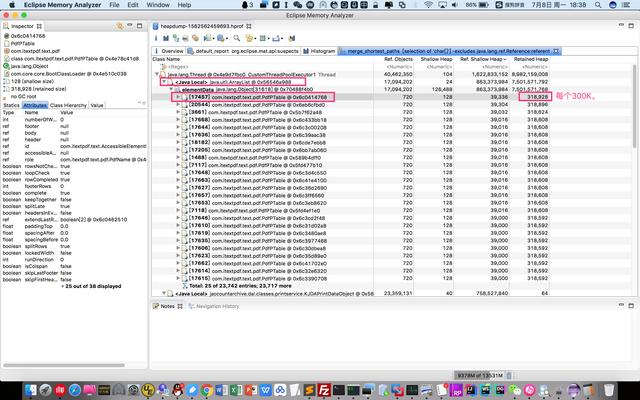Open the Navigation History tab
Viewport: 640px width, 400px height.
213,306
